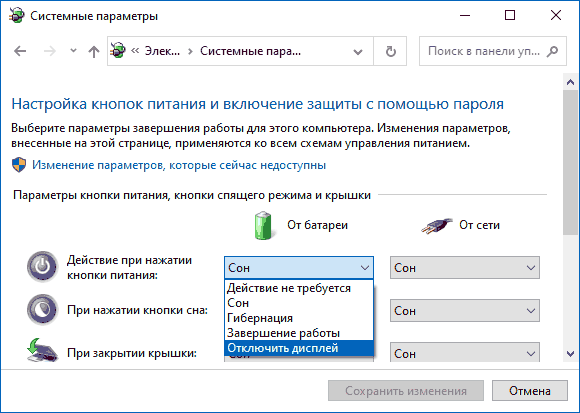580x413 pixels.
Task: Click the search magnifier icon
Action: click(553, 51)
